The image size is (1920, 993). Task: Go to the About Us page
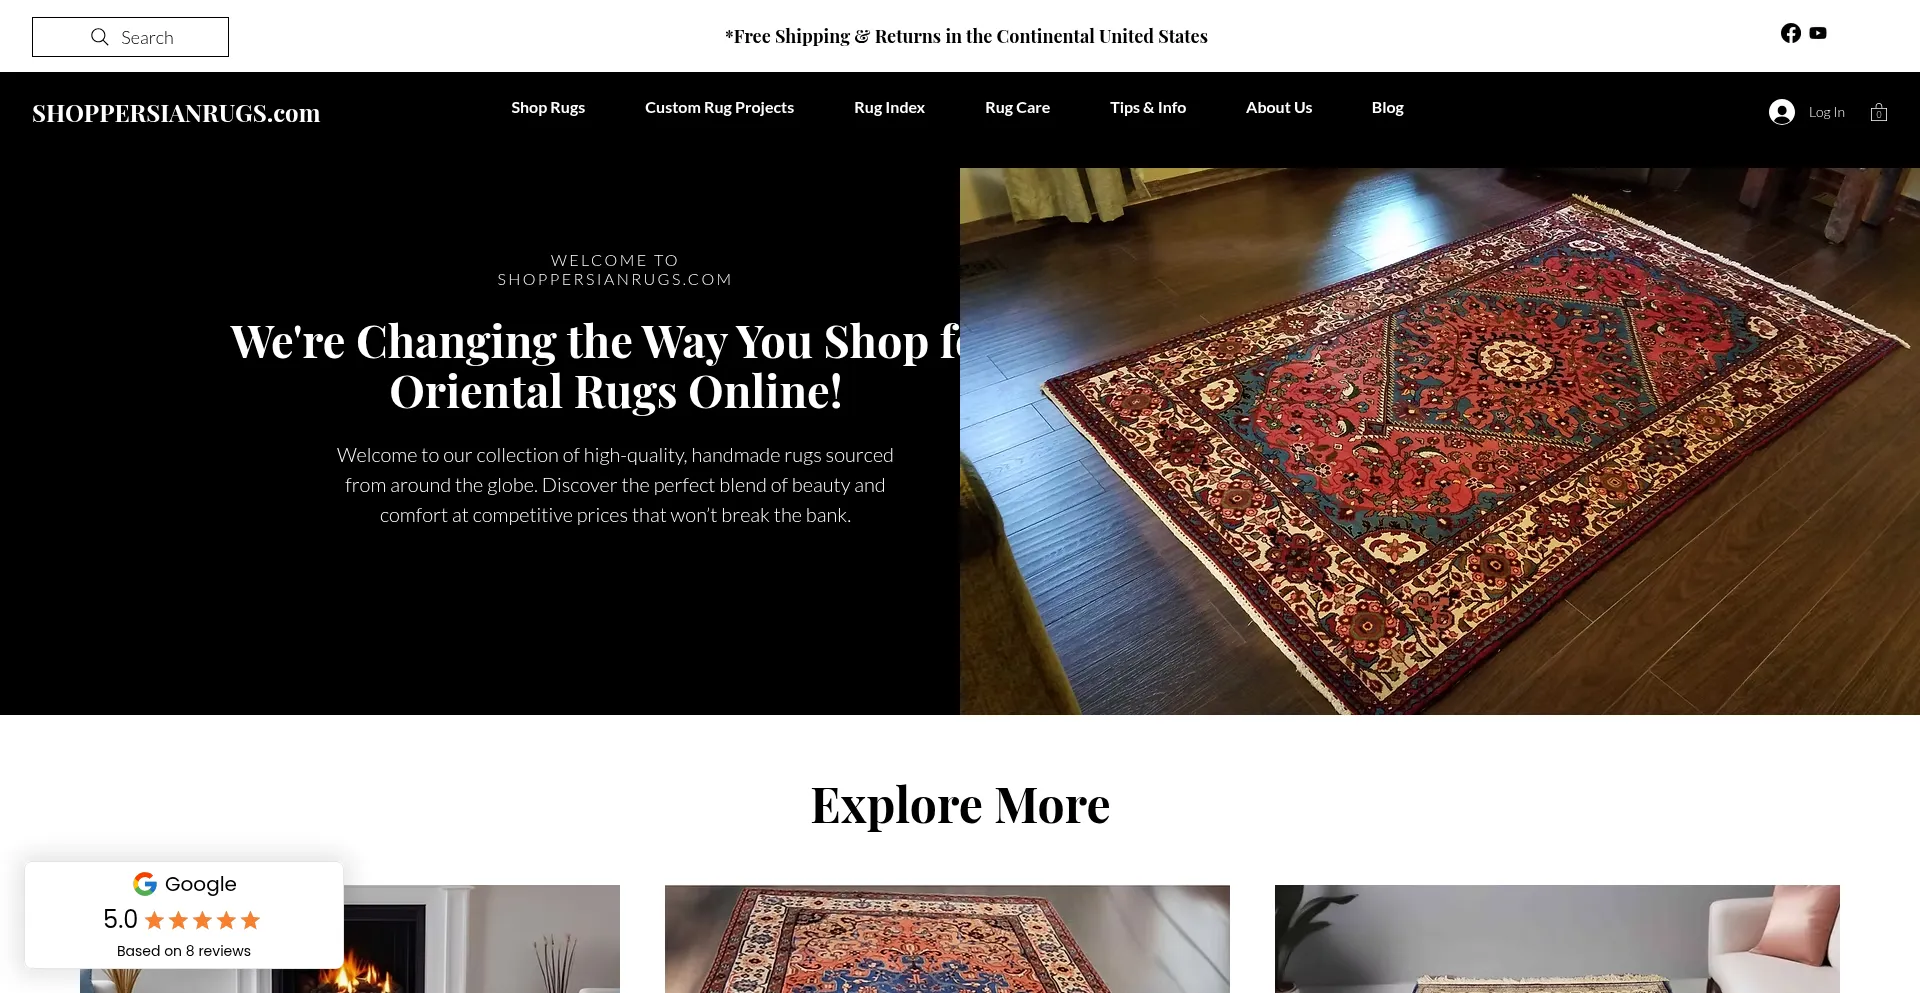click(x=1279, y=107)
